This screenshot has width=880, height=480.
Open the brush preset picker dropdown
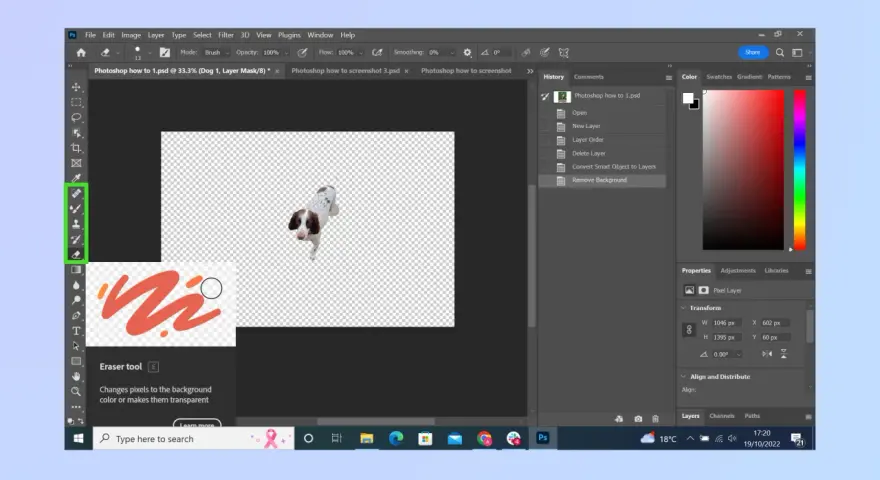tap(150, 53)
